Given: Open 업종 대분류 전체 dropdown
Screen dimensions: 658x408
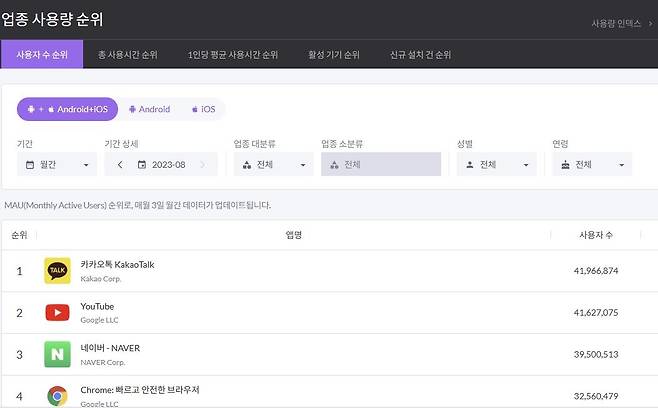Looking at the screenshot, I should [274, 165].
